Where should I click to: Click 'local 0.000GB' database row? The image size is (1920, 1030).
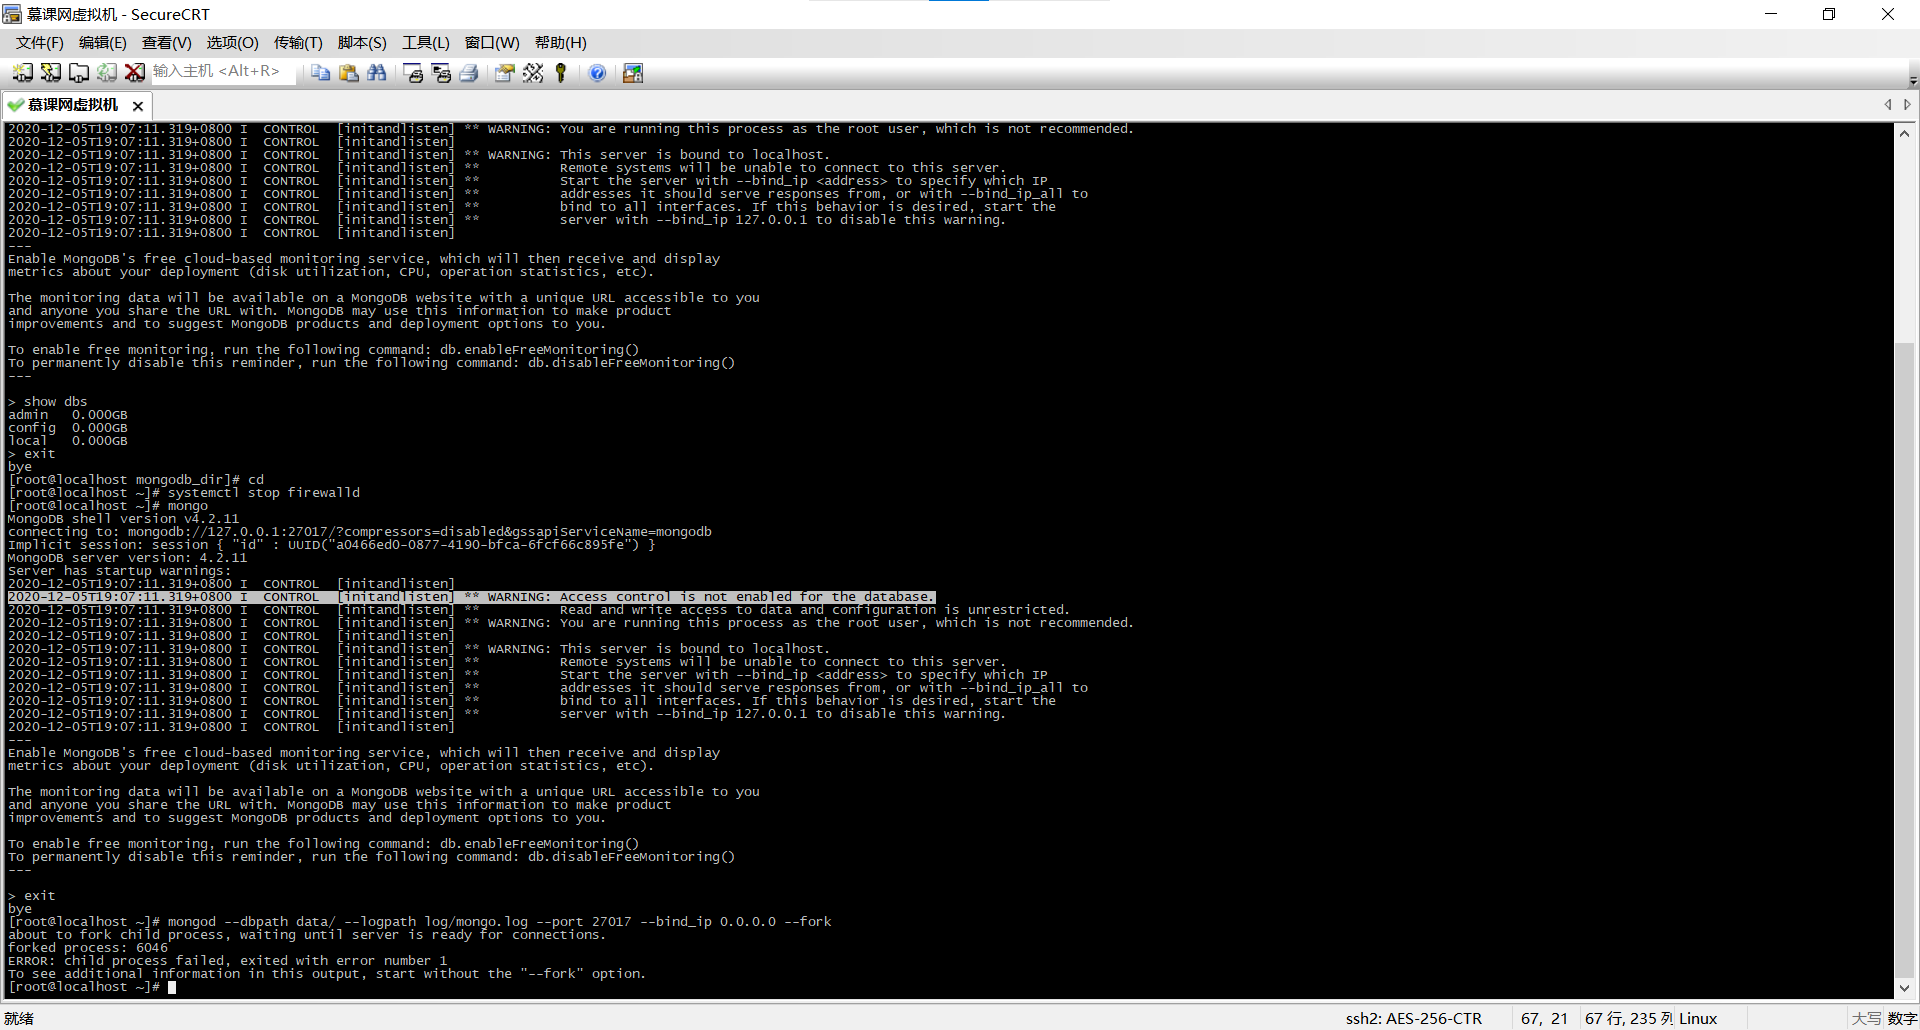click(68, 441)
